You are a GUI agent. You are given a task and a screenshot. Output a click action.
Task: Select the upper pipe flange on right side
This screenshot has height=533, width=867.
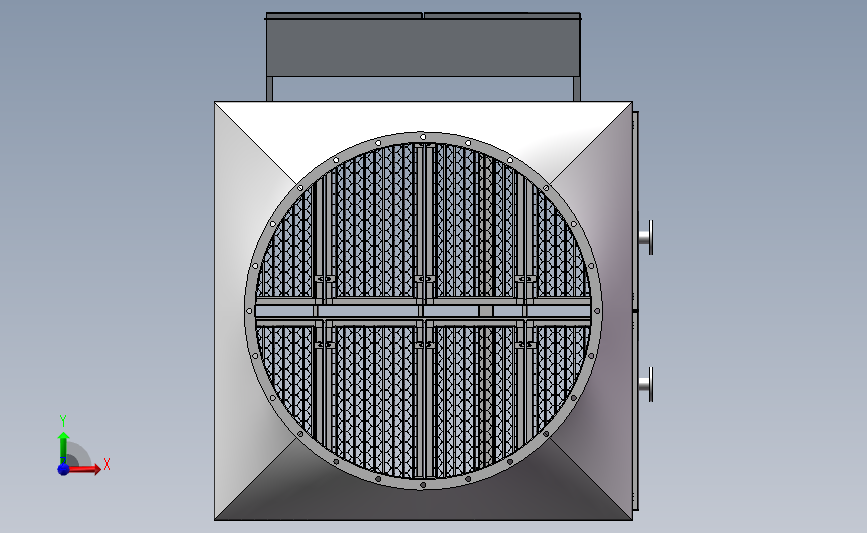tap(646, 237)
